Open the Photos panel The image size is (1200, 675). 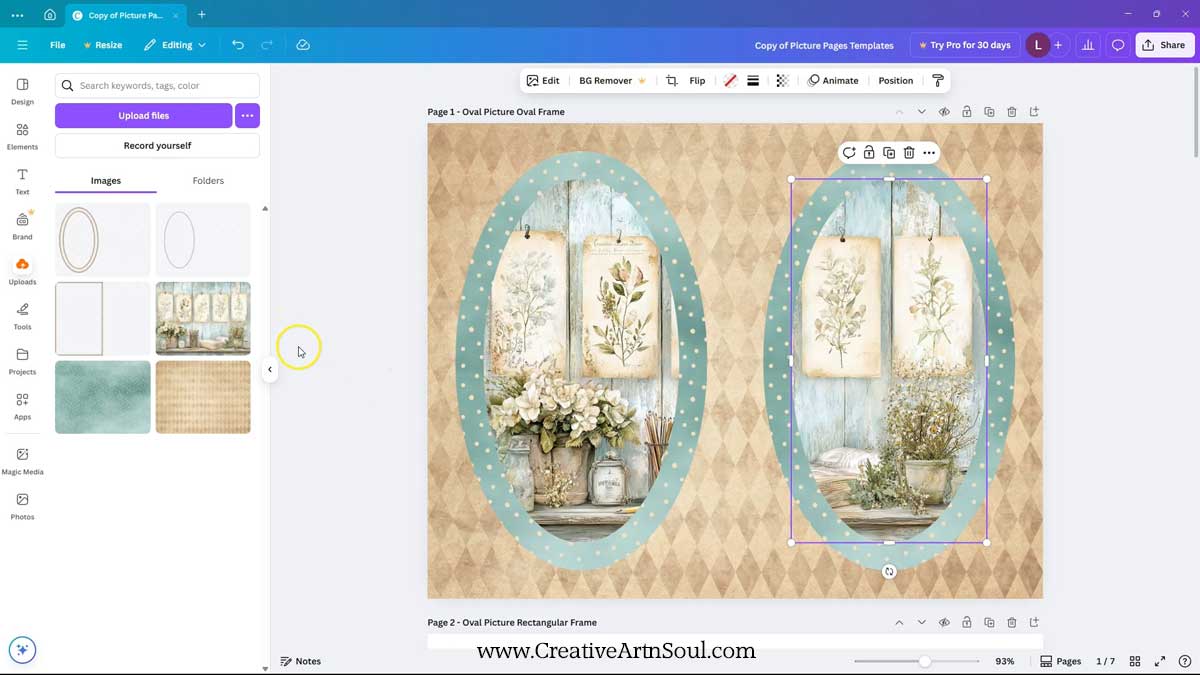coord(22,506)
